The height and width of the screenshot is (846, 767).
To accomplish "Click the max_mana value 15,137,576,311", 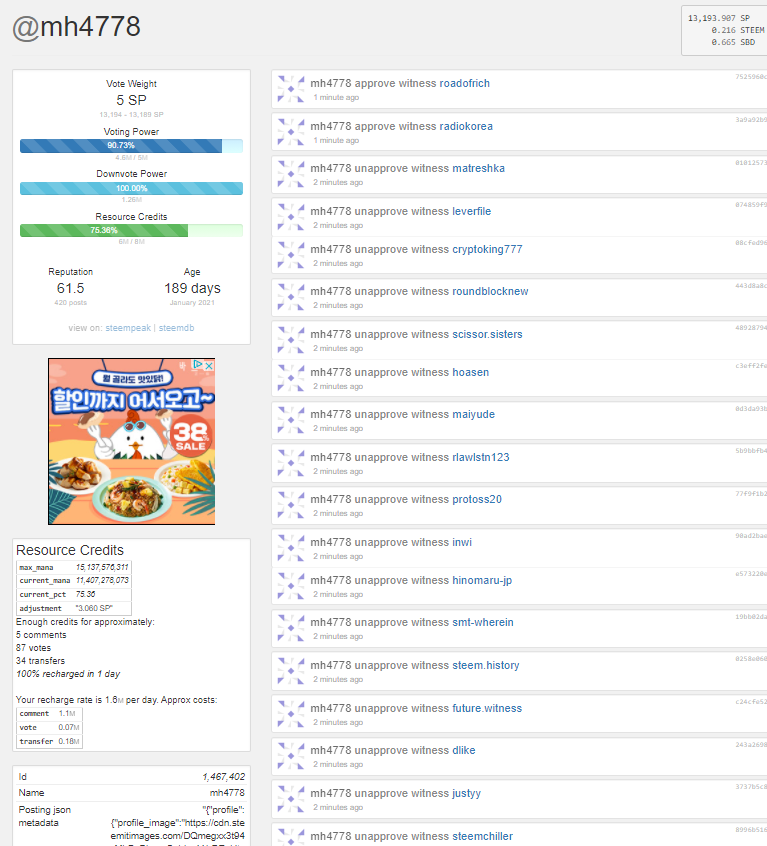I will pyautogui.click(x=102, y=567).
